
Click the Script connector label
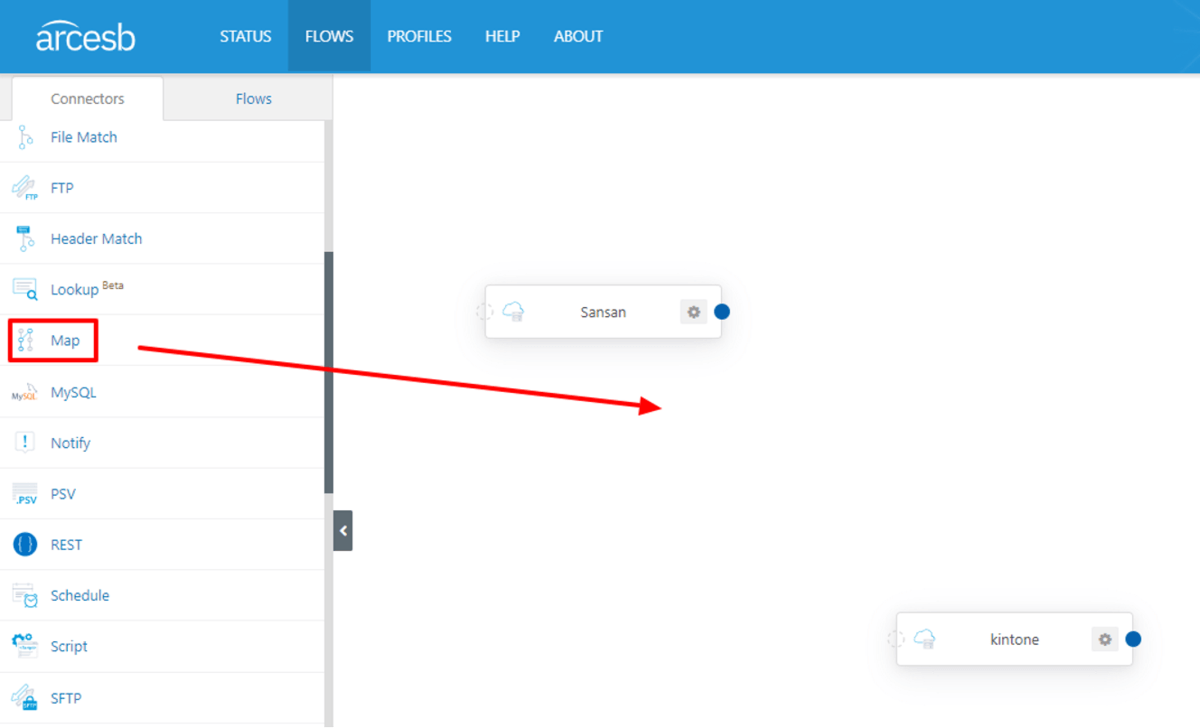pos(69,647)
